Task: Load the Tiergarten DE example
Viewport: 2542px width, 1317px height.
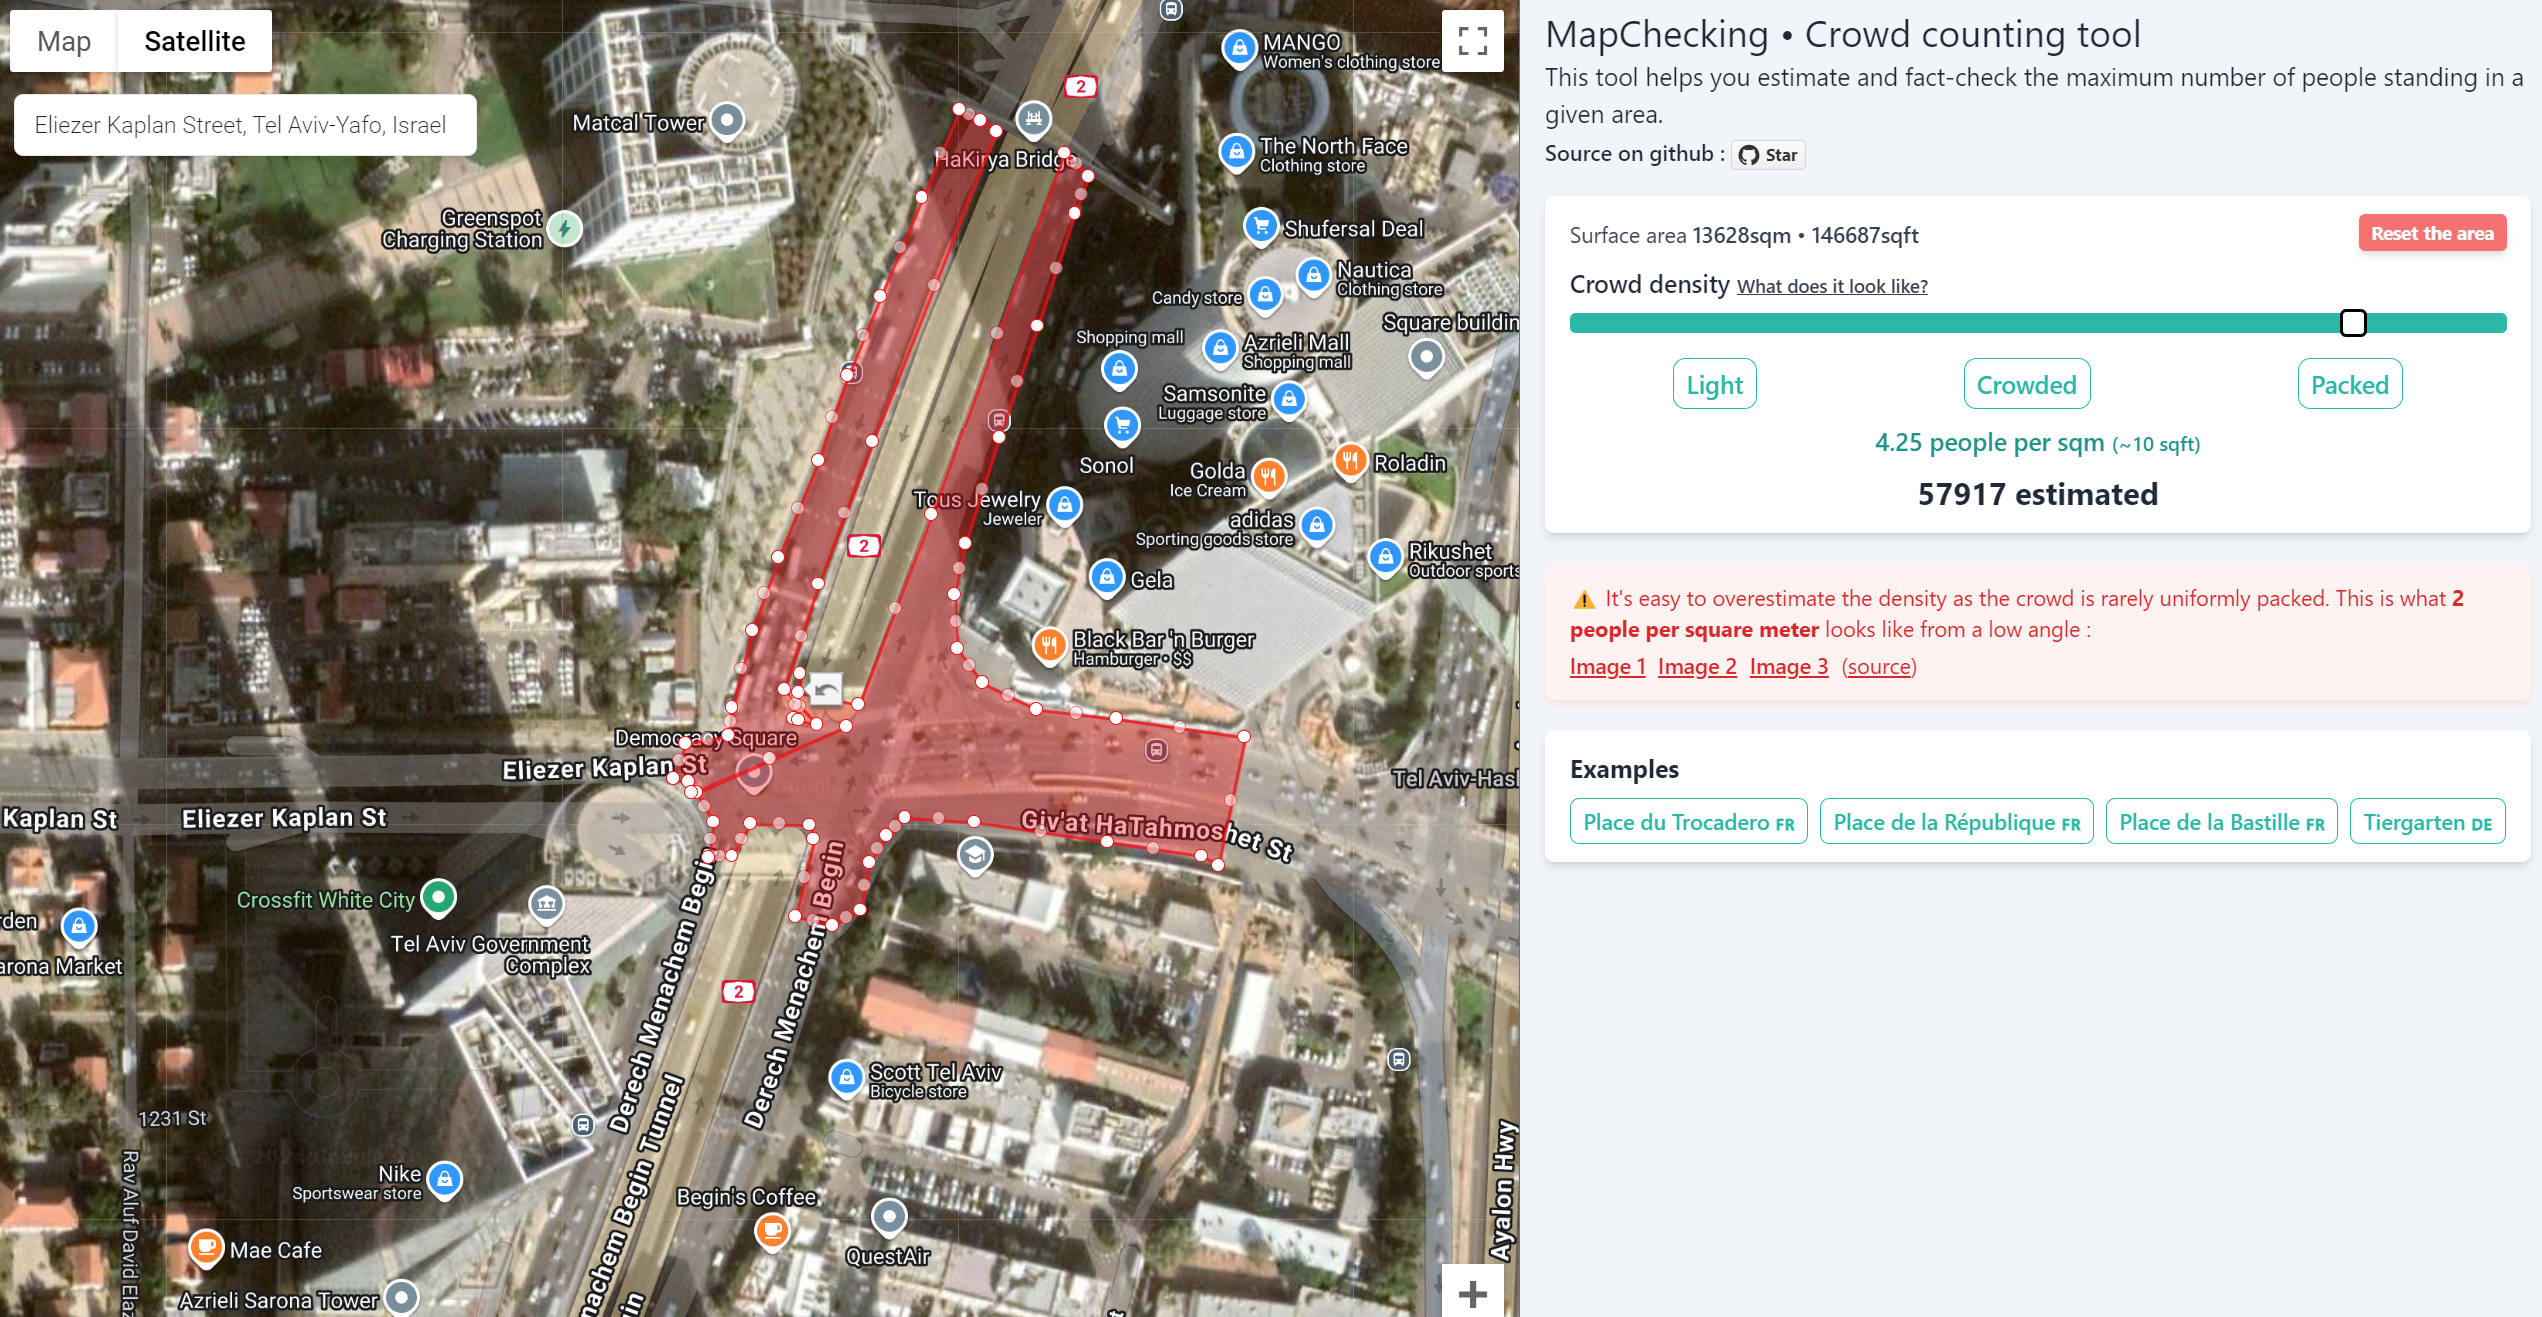Action: click(2427, 822)
